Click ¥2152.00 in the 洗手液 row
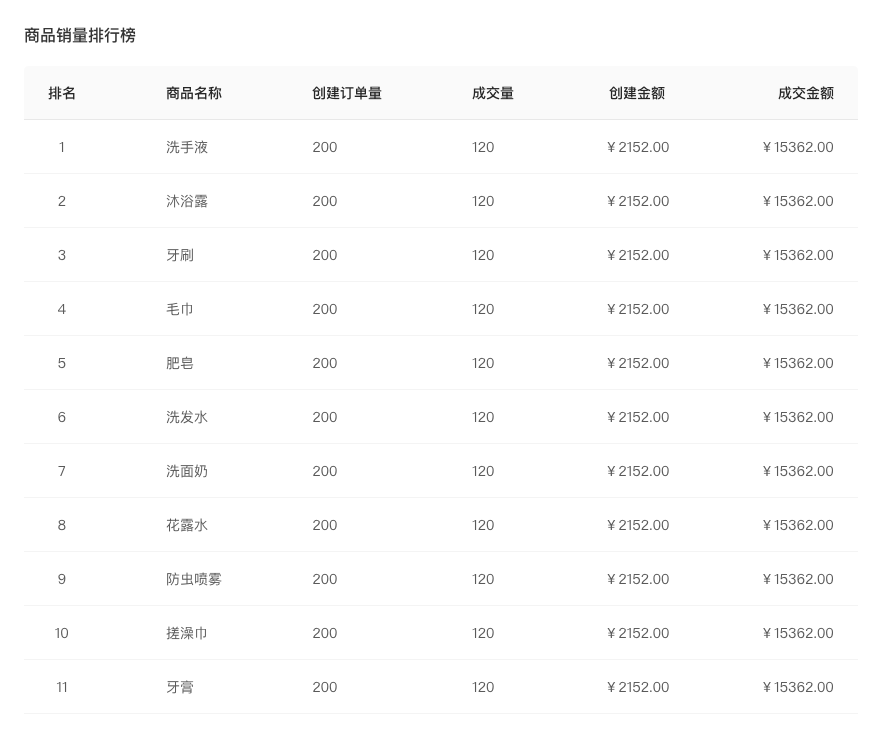Screen dimensions: 882x747 pos(638,147)
